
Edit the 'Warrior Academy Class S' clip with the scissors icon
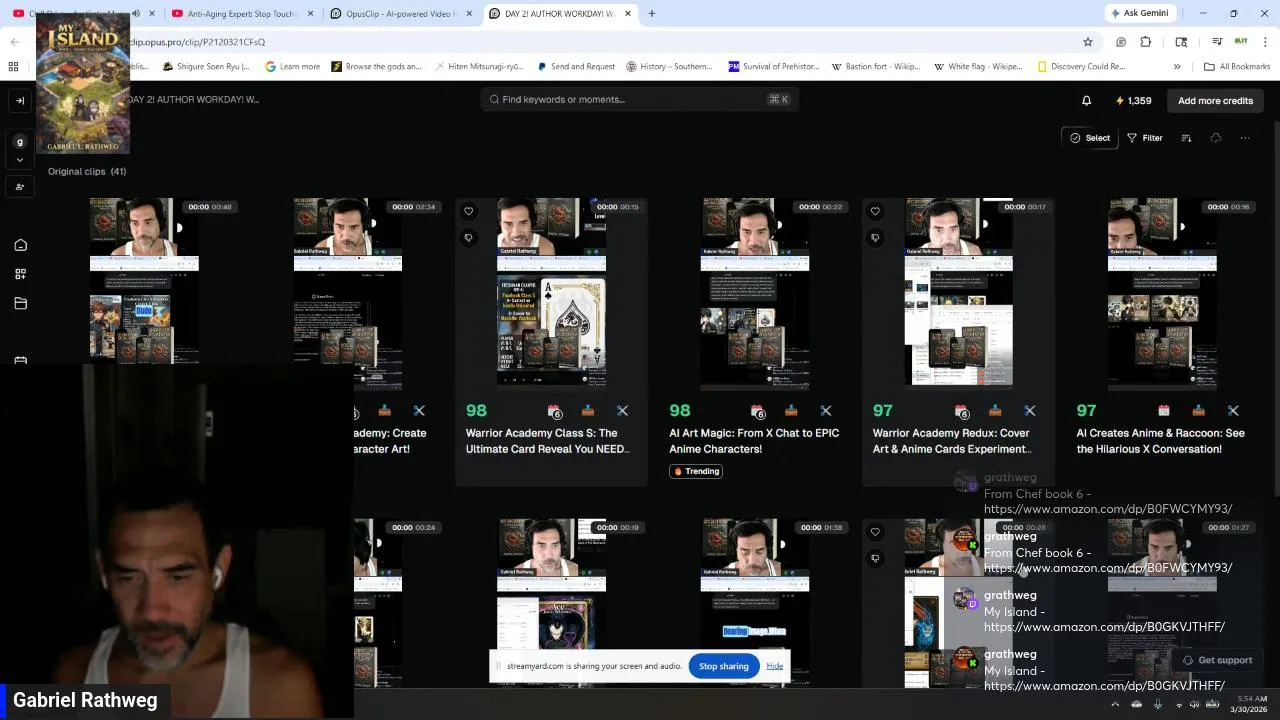pyautogui.click(x=622, y=410)
